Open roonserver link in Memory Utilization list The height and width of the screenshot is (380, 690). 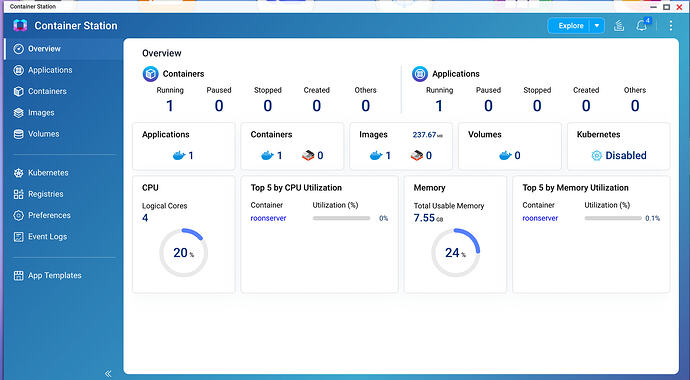[540, 218]
